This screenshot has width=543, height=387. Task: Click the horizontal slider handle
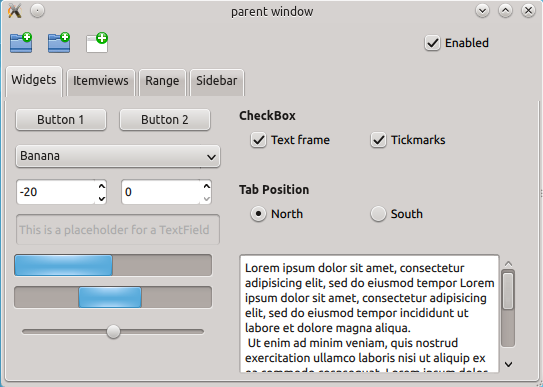(113, 332)
